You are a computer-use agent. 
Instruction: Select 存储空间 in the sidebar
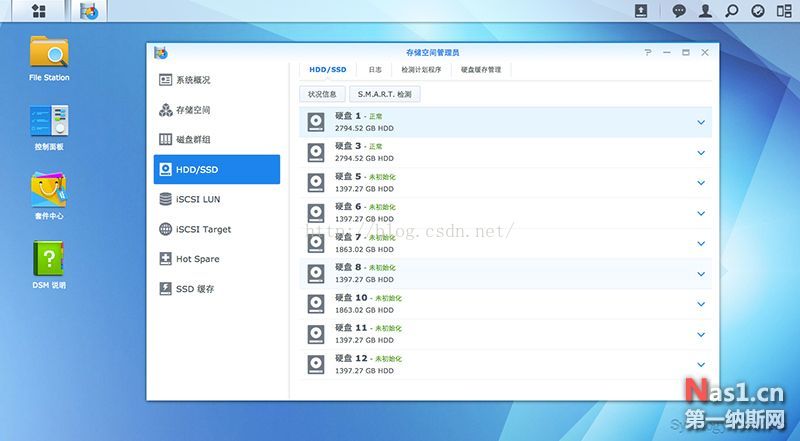(193, 110)
